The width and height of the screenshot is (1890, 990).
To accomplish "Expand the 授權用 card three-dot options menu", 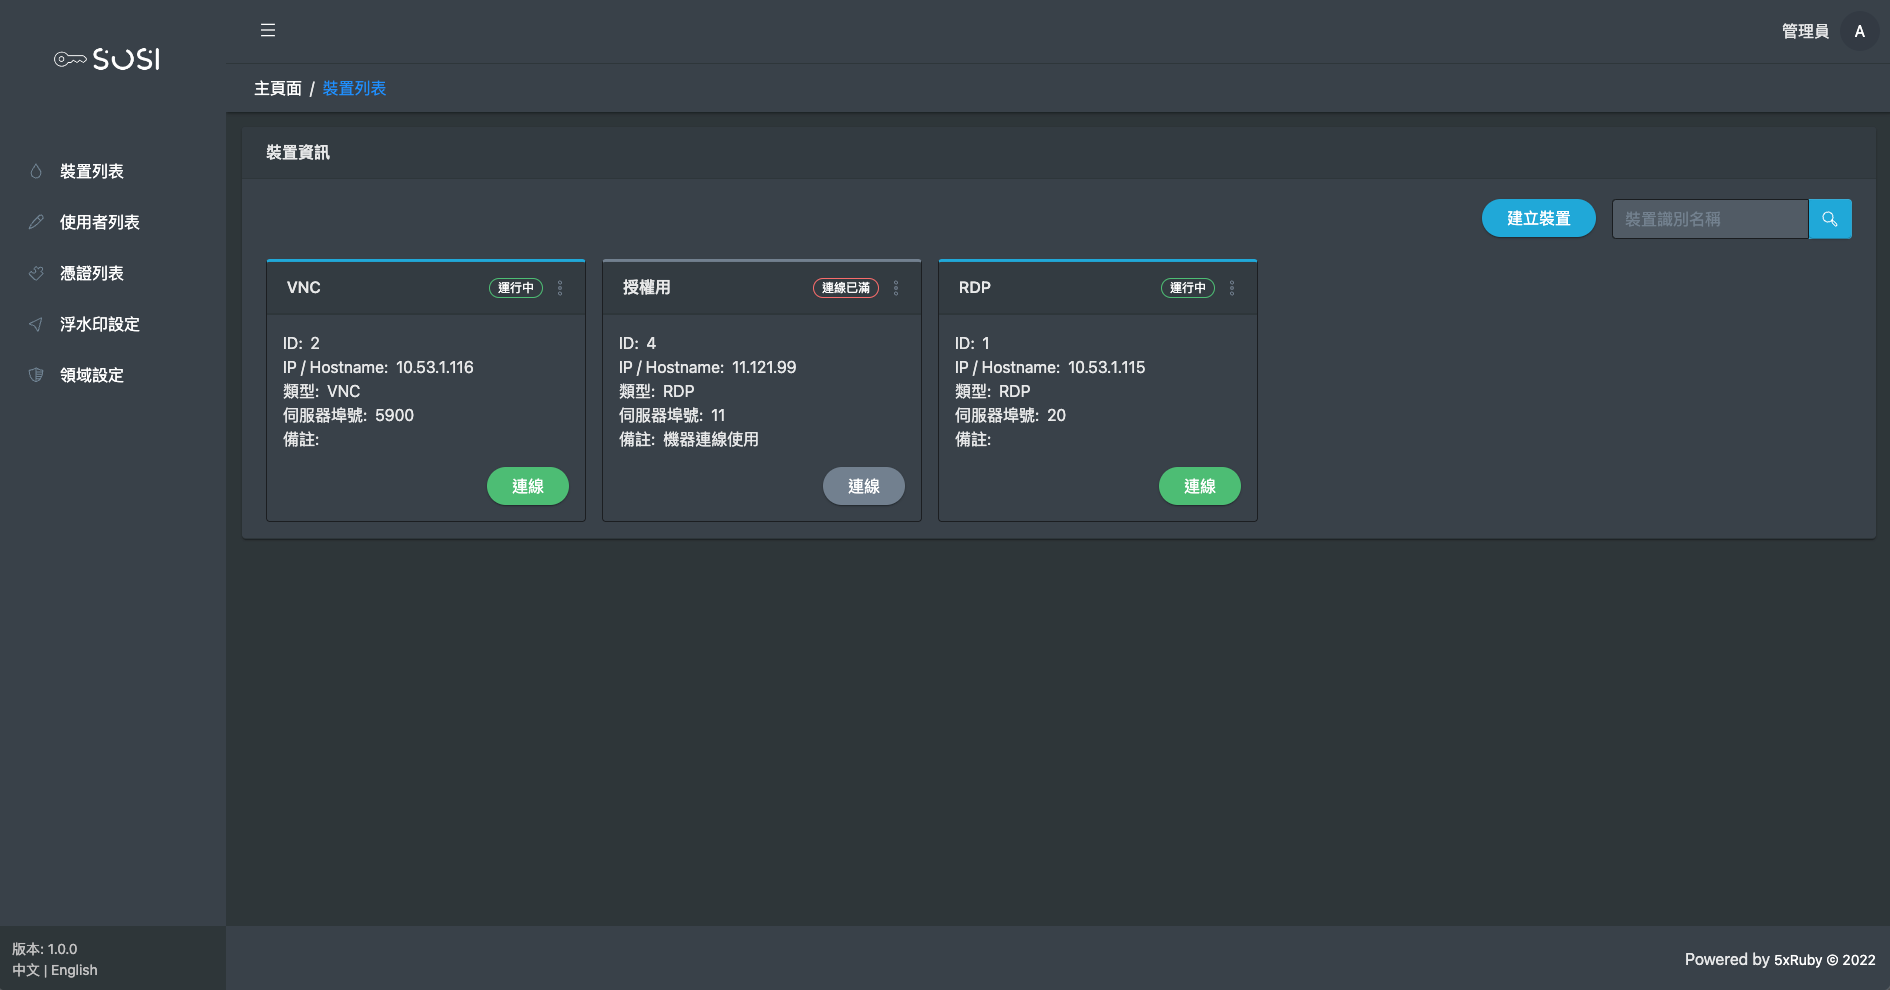I will coord(896,288).
